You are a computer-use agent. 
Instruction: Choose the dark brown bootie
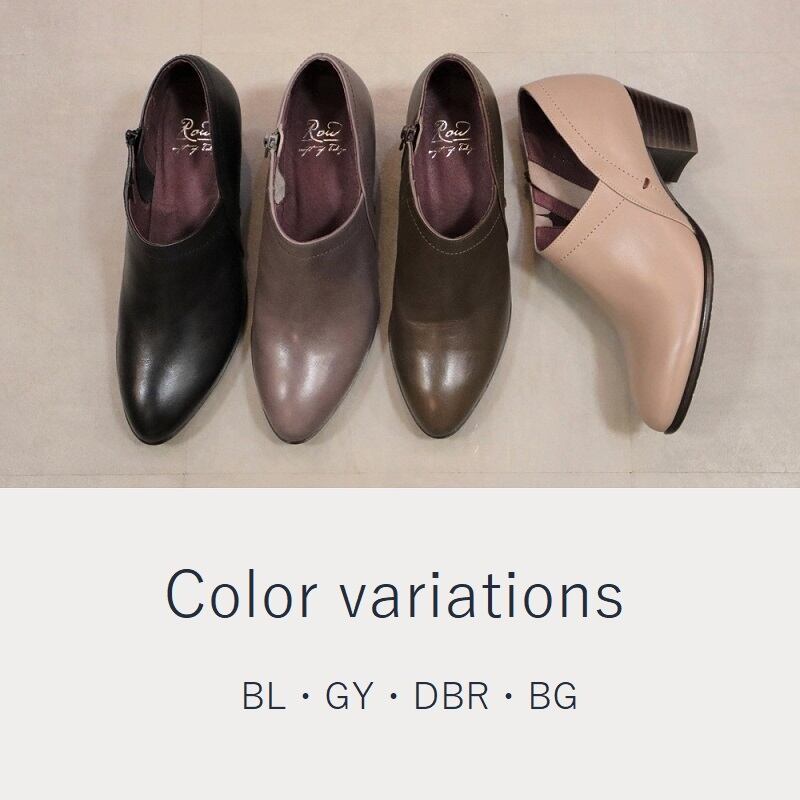point(449,245)
